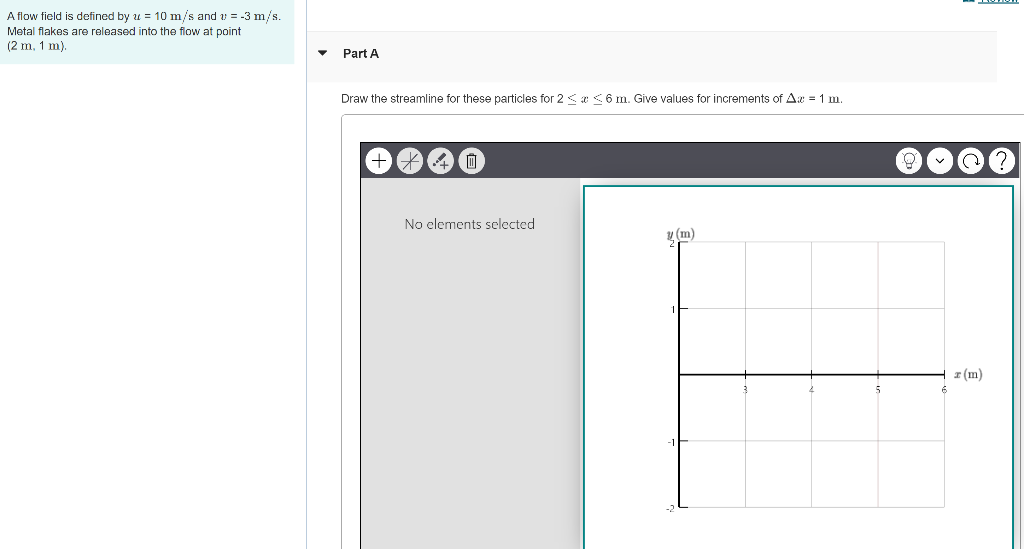Click y-axis tick label -2
The width and height of the screenshot is (1024, 549).
pos(670,509)
